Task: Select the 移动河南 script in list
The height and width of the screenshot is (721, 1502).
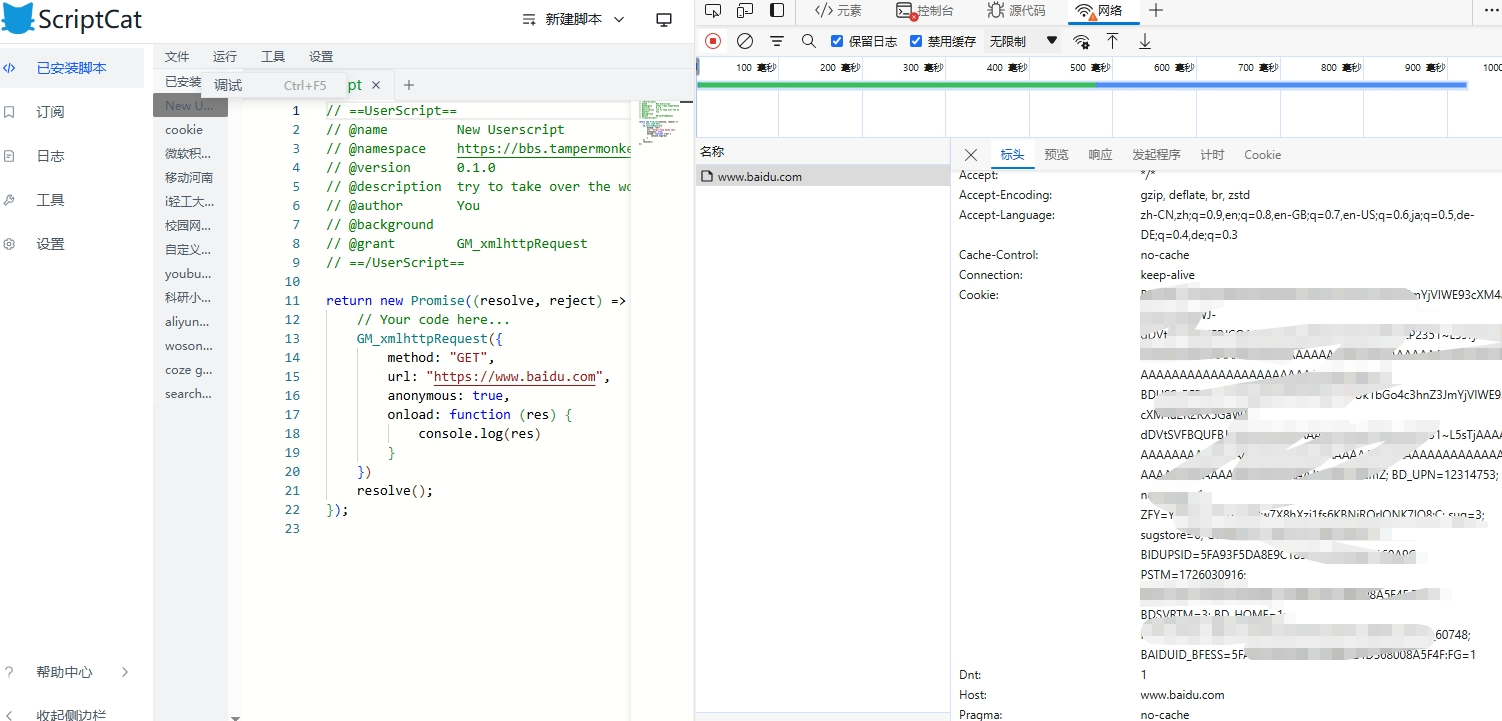Action: point(190,177)
